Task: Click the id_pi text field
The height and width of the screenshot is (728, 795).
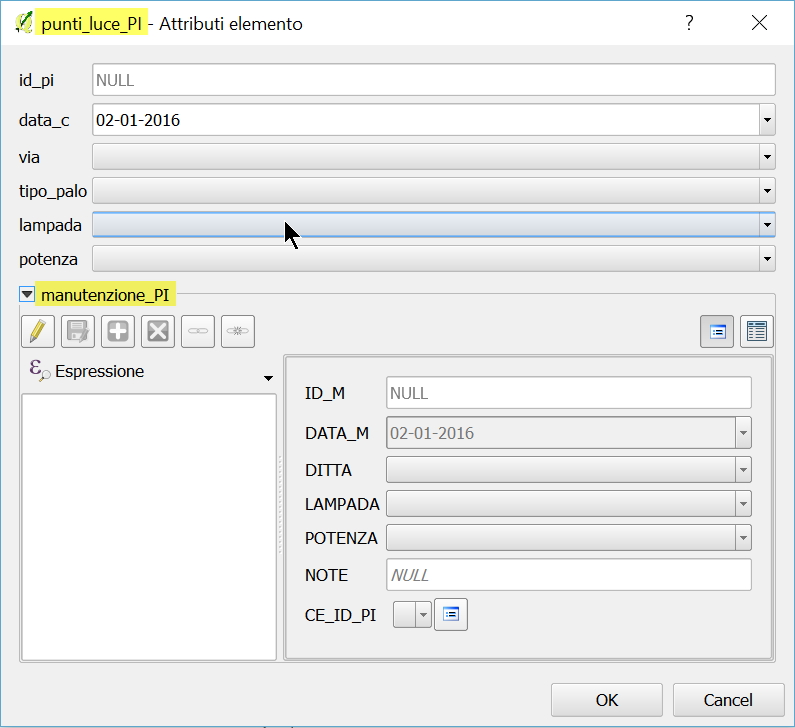Action: (x=433, y=80)
